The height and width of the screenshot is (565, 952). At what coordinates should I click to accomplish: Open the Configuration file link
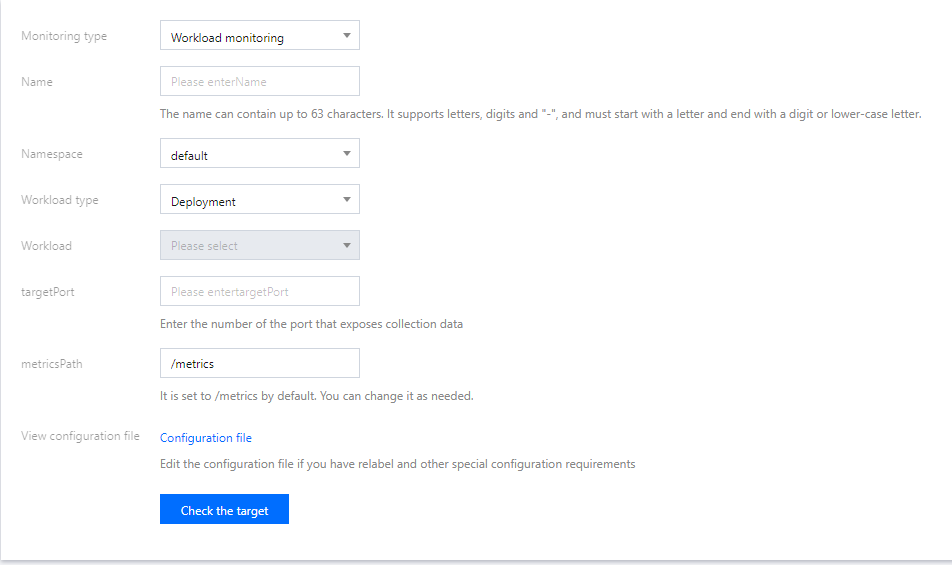click(206, 437)
